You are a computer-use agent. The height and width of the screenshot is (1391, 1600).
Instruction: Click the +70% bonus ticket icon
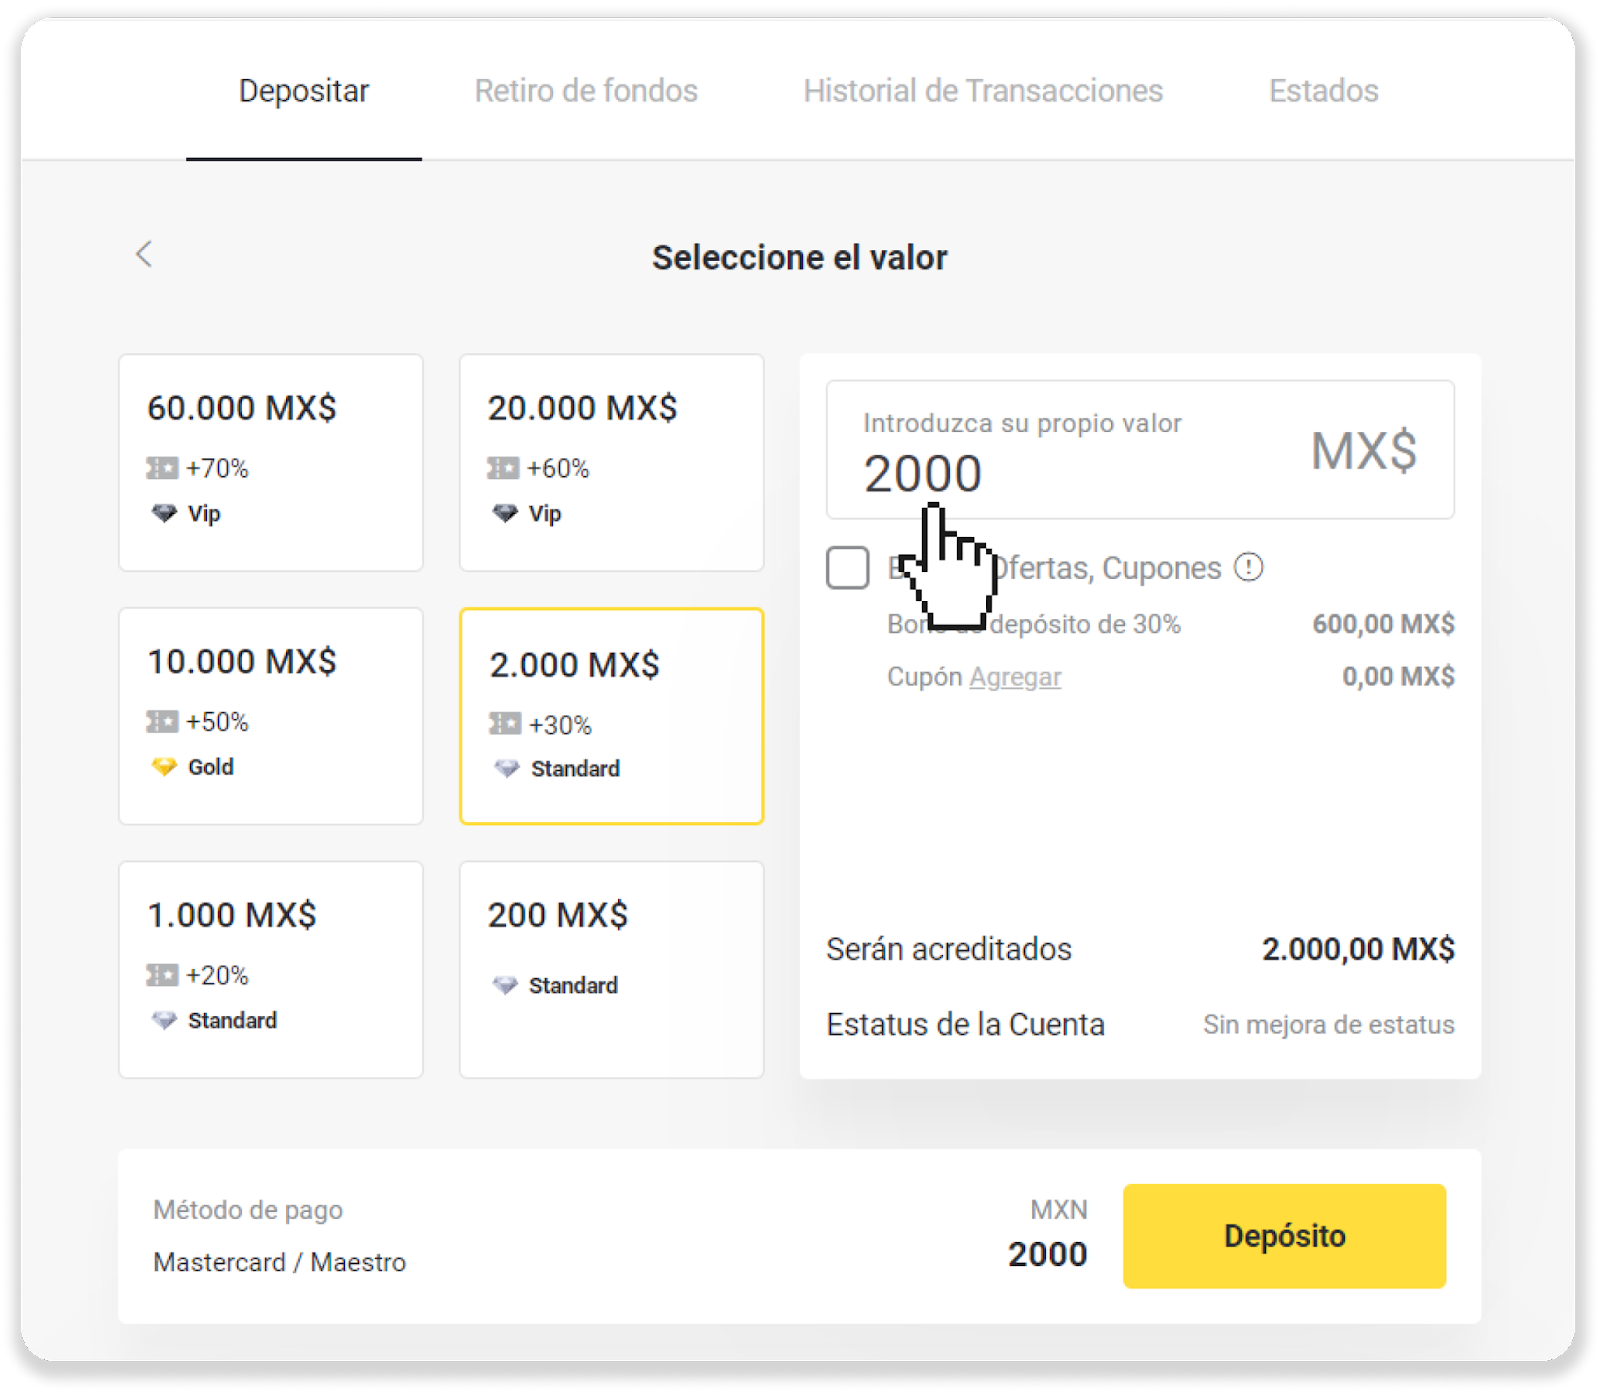[162, 468]
